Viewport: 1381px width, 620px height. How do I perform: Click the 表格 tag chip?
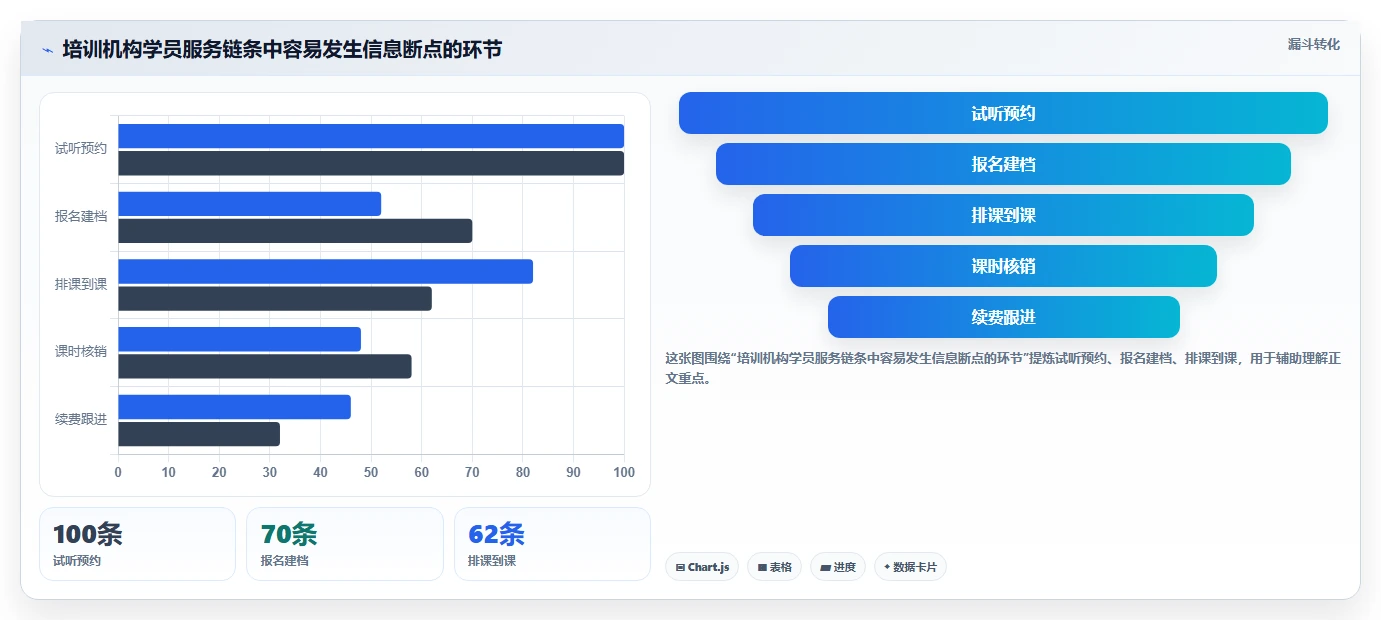[x=774, y=567]
